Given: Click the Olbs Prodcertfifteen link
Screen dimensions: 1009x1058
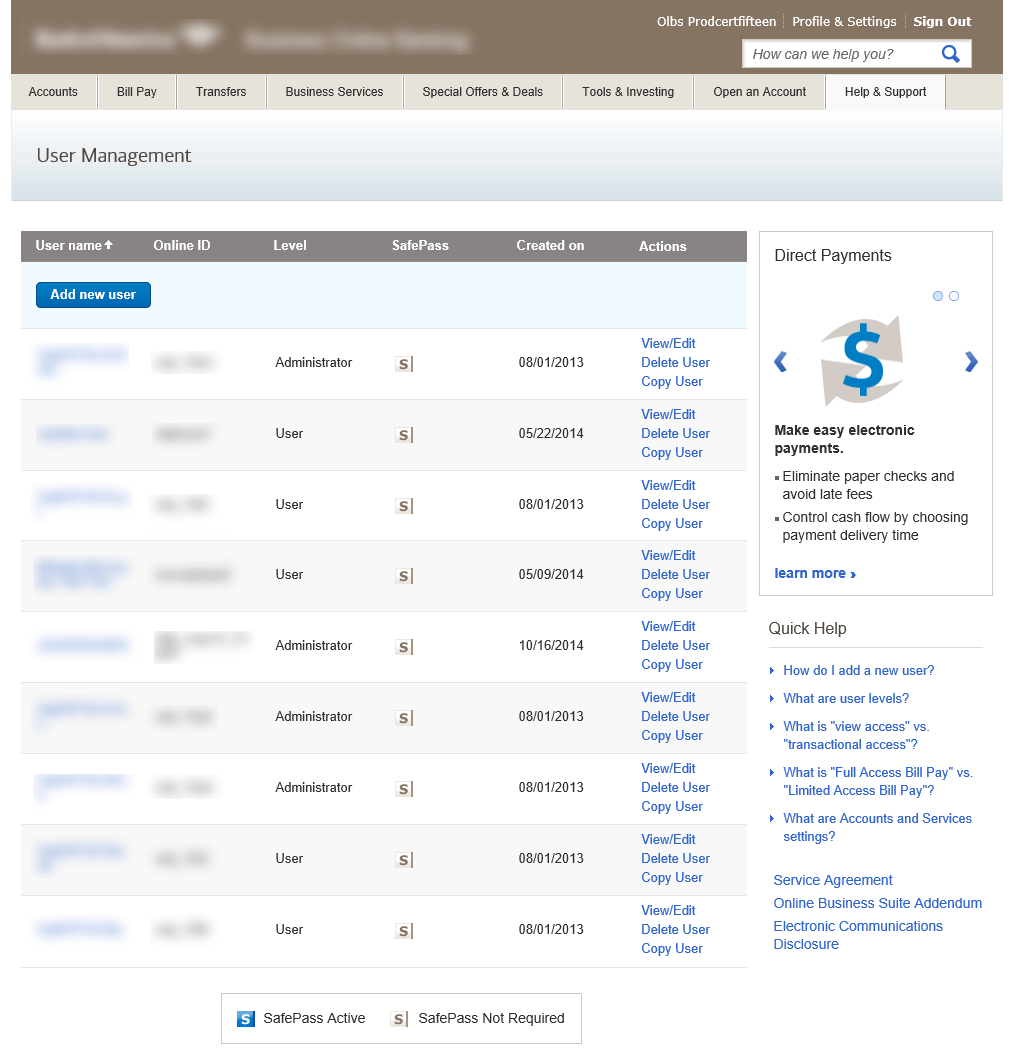Looking at the screenshot, I should coord(717,22).
